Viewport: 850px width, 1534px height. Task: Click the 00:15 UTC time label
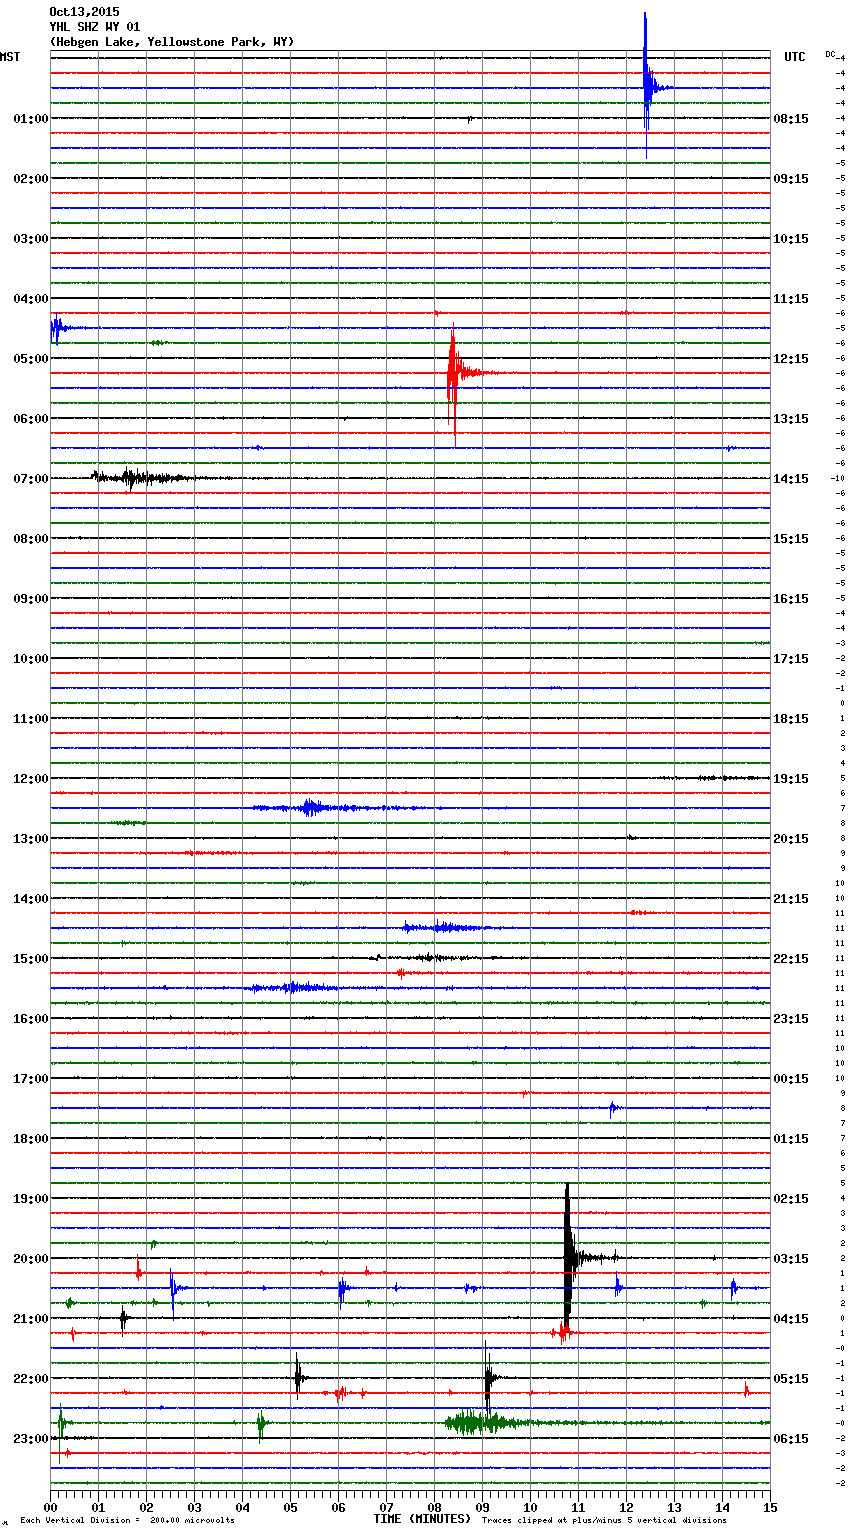click(791, 1079)
